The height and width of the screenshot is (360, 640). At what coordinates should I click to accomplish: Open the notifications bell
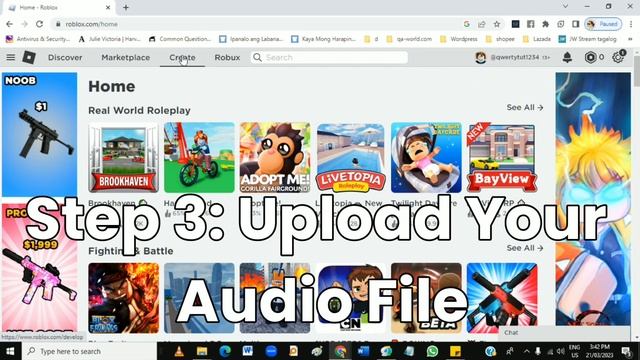[x=567, y=58]
